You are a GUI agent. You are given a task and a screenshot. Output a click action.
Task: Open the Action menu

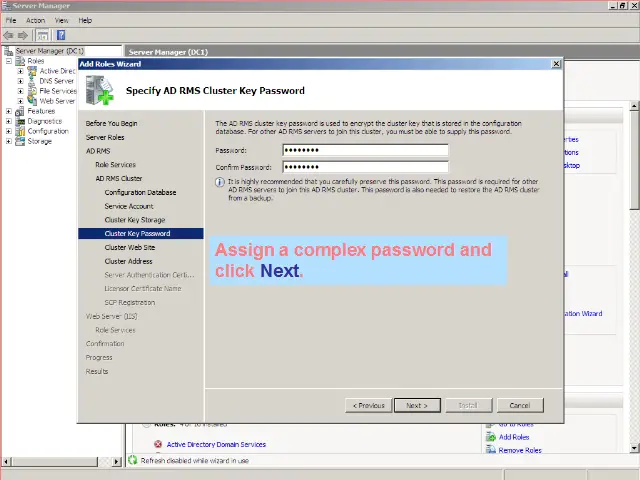click(36, 20)
